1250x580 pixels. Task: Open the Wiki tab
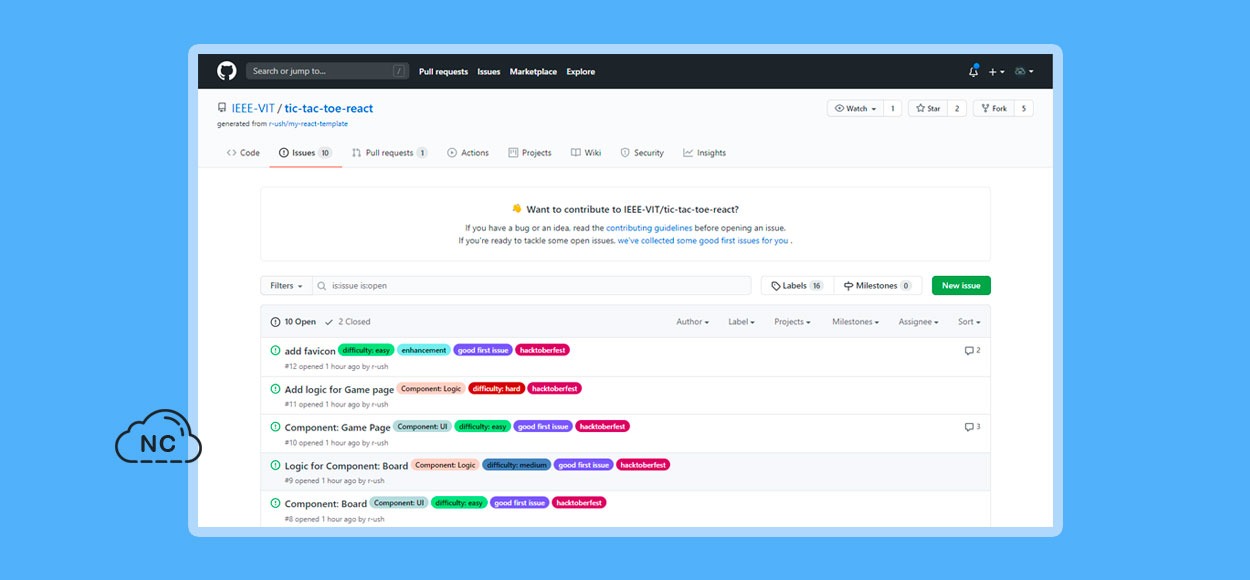586,153
